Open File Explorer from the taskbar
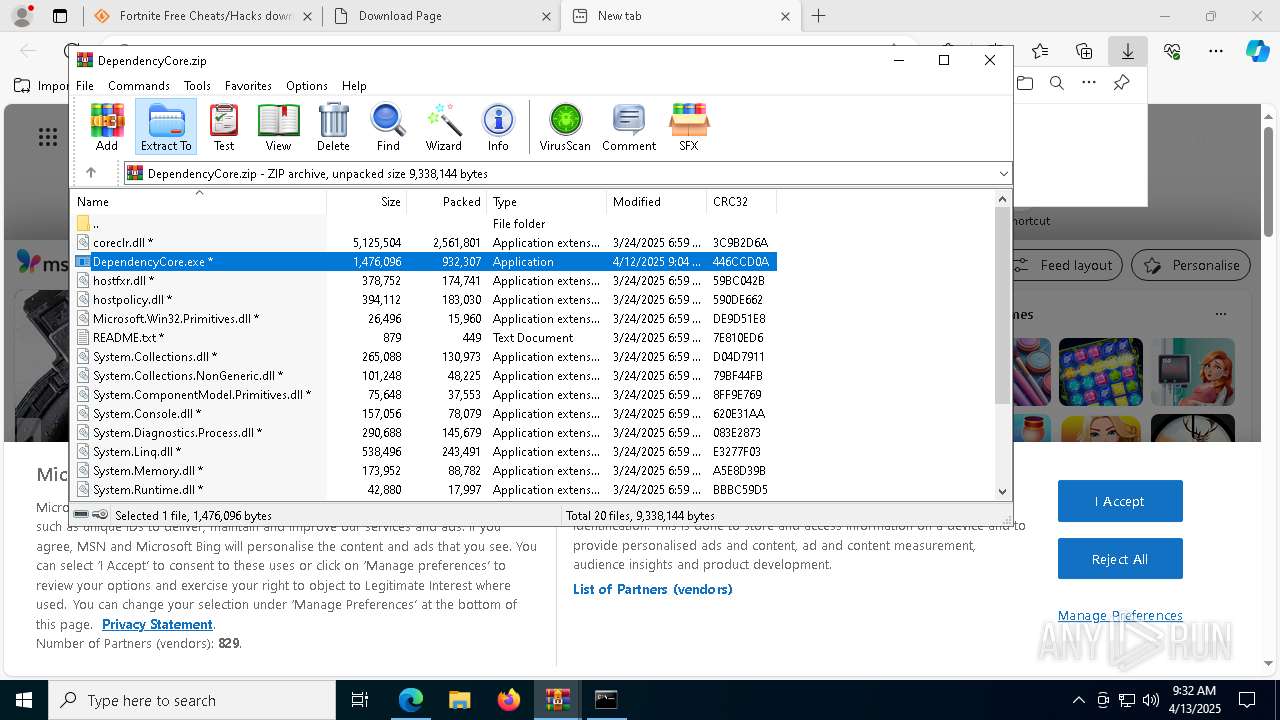Screen dimensions: 1280x720 (459, 700)
